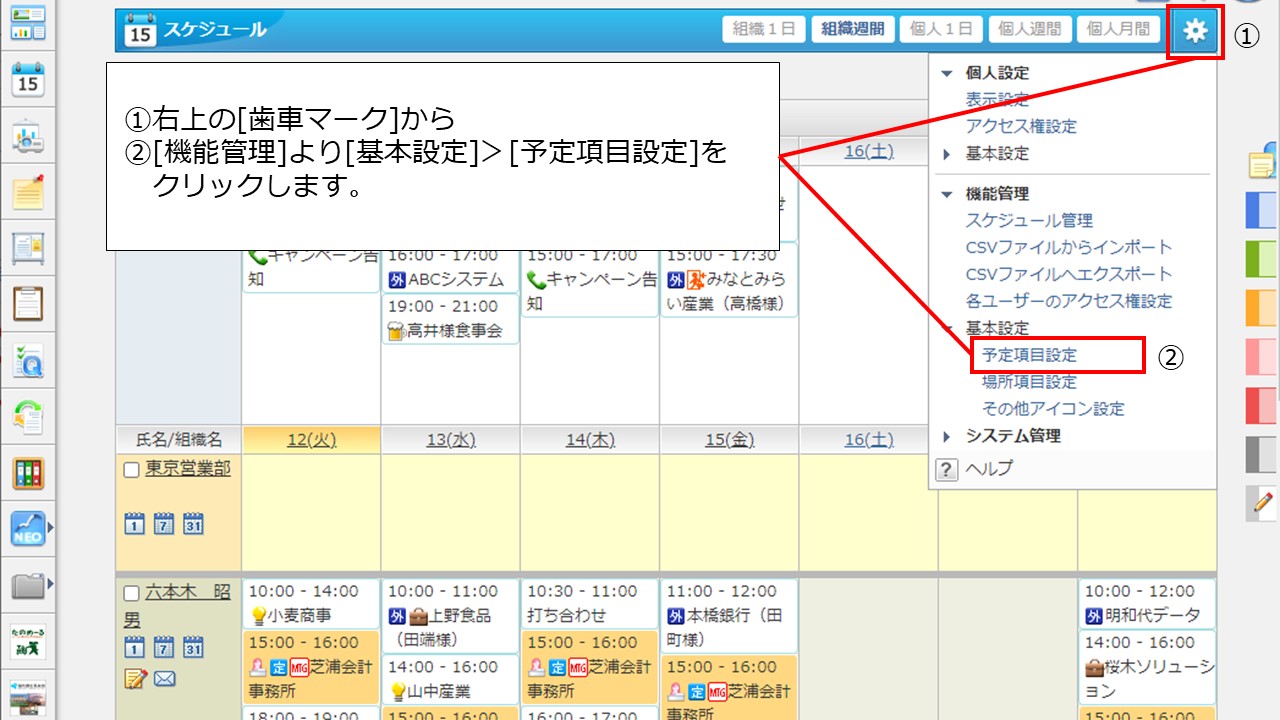1280x720 pixels.
Task: Click the mail envelope icon under 六本木 昭男
Action: [x=165, y=679]
